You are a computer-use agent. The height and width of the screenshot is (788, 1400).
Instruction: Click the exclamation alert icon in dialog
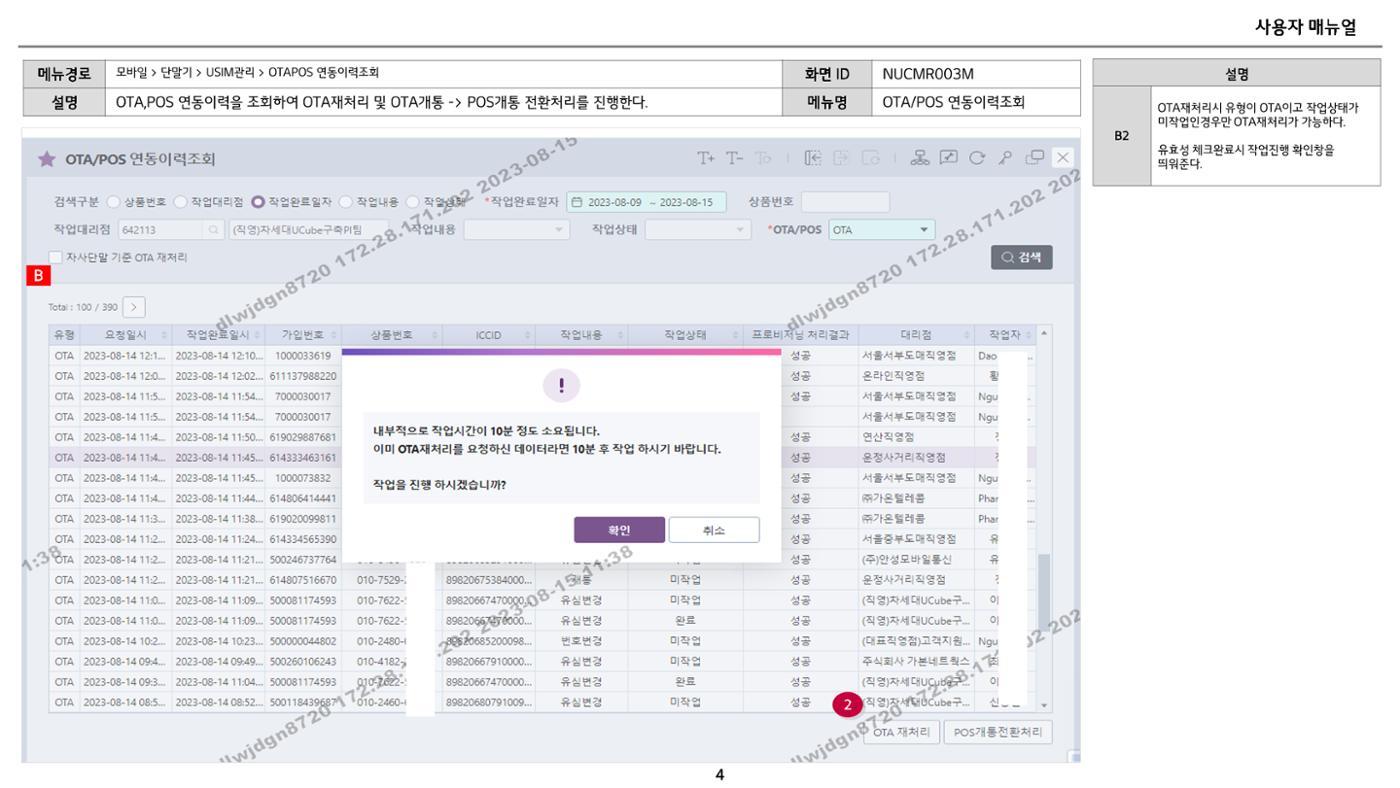pyautogui.click(x=561, y=386)
